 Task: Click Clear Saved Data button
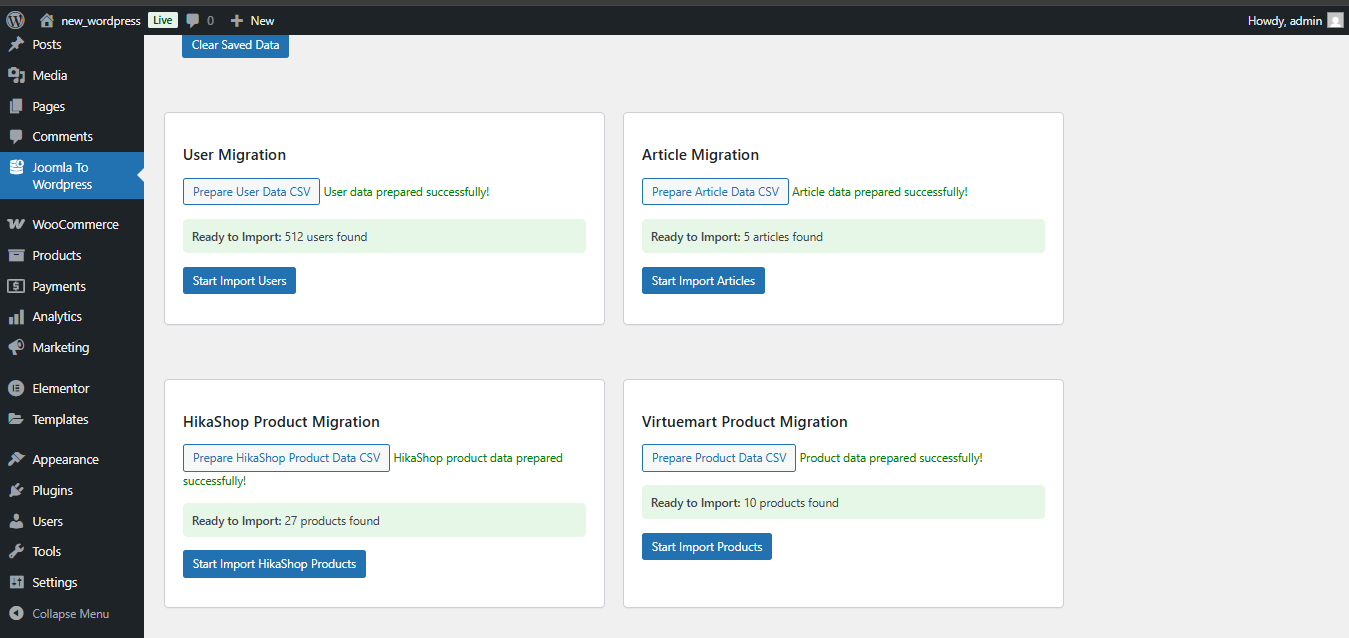(x=235, y=45)
